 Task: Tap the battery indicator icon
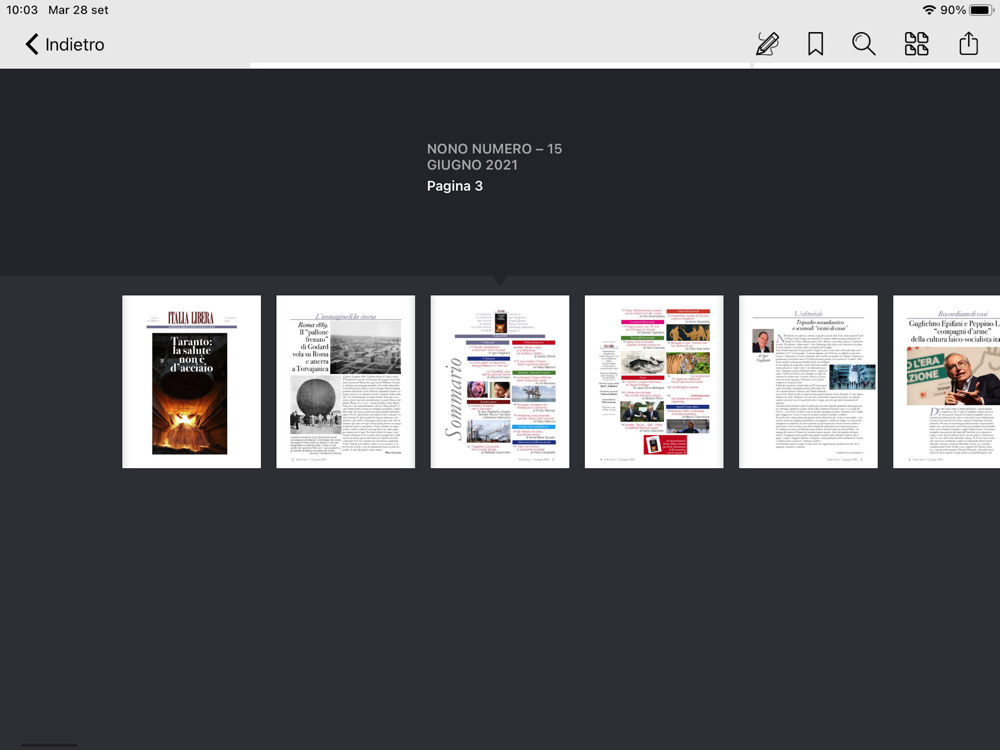[981, 10]
